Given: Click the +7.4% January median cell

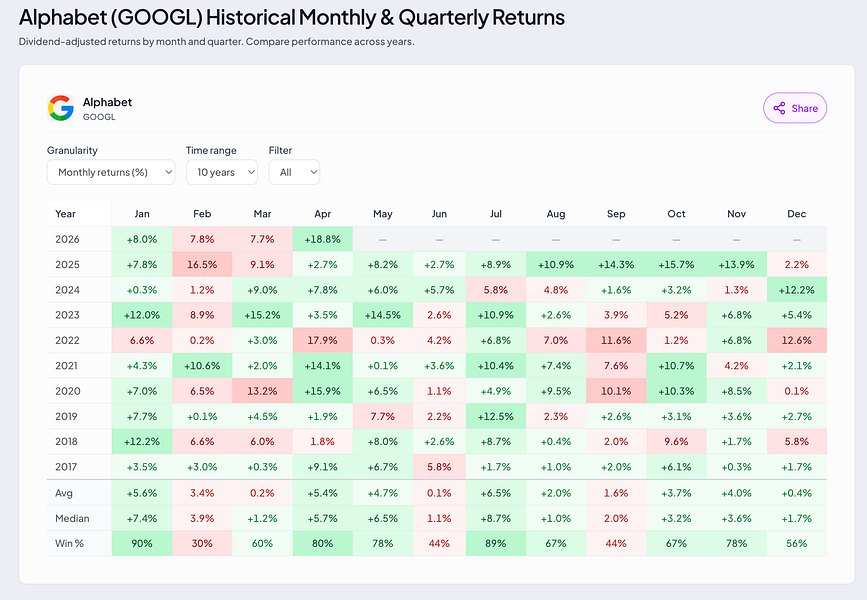Looking at the screenshot, I should [x=142, y=519].
